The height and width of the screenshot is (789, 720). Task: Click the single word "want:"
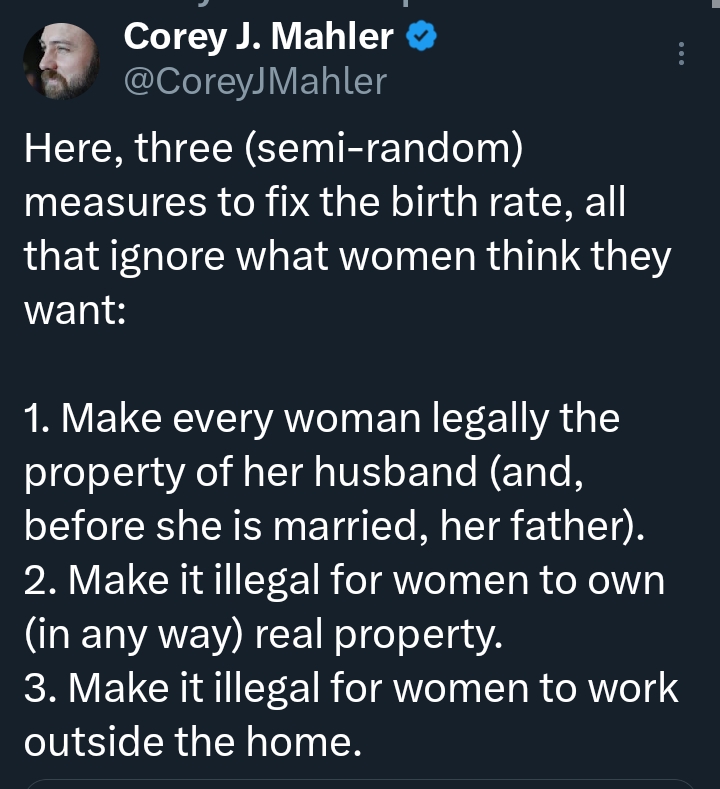point(74,311)
